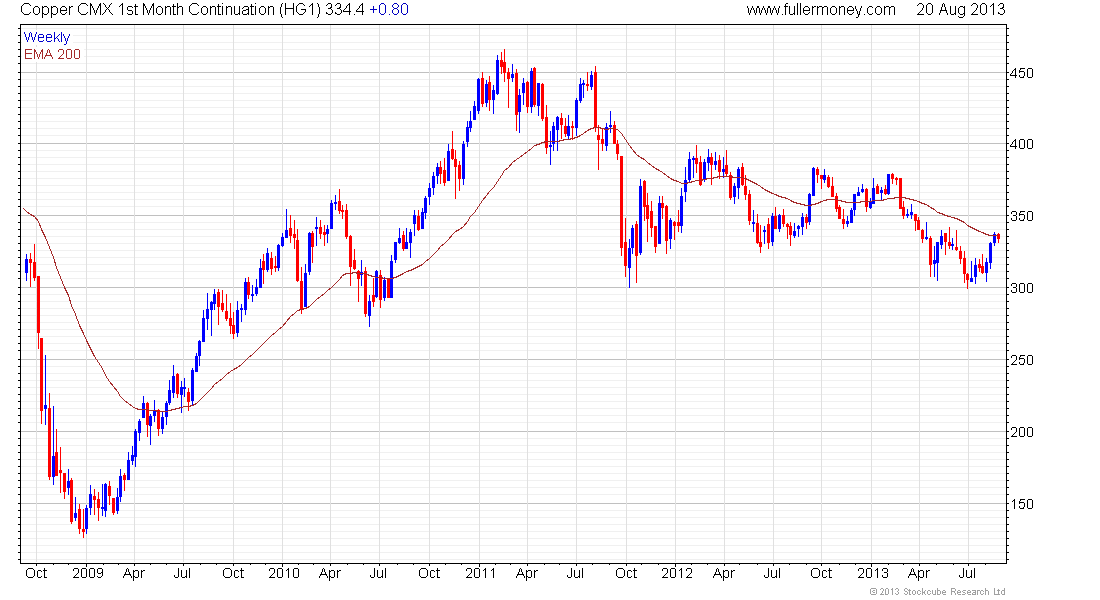The image size is (1100, 600).
Task: Click the price change value '+0.80'
Action: coord(389,10)
